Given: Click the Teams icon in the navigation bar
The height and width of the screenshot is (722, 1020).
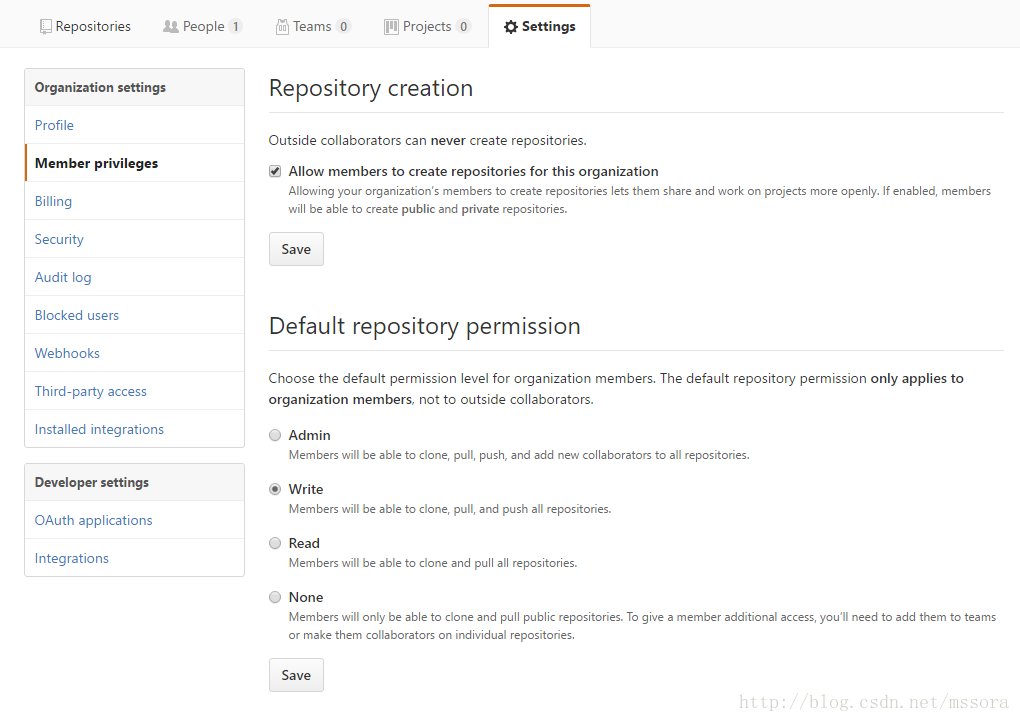Looking at the screenshot, I should pyautogui.click(x=281, y=26).
